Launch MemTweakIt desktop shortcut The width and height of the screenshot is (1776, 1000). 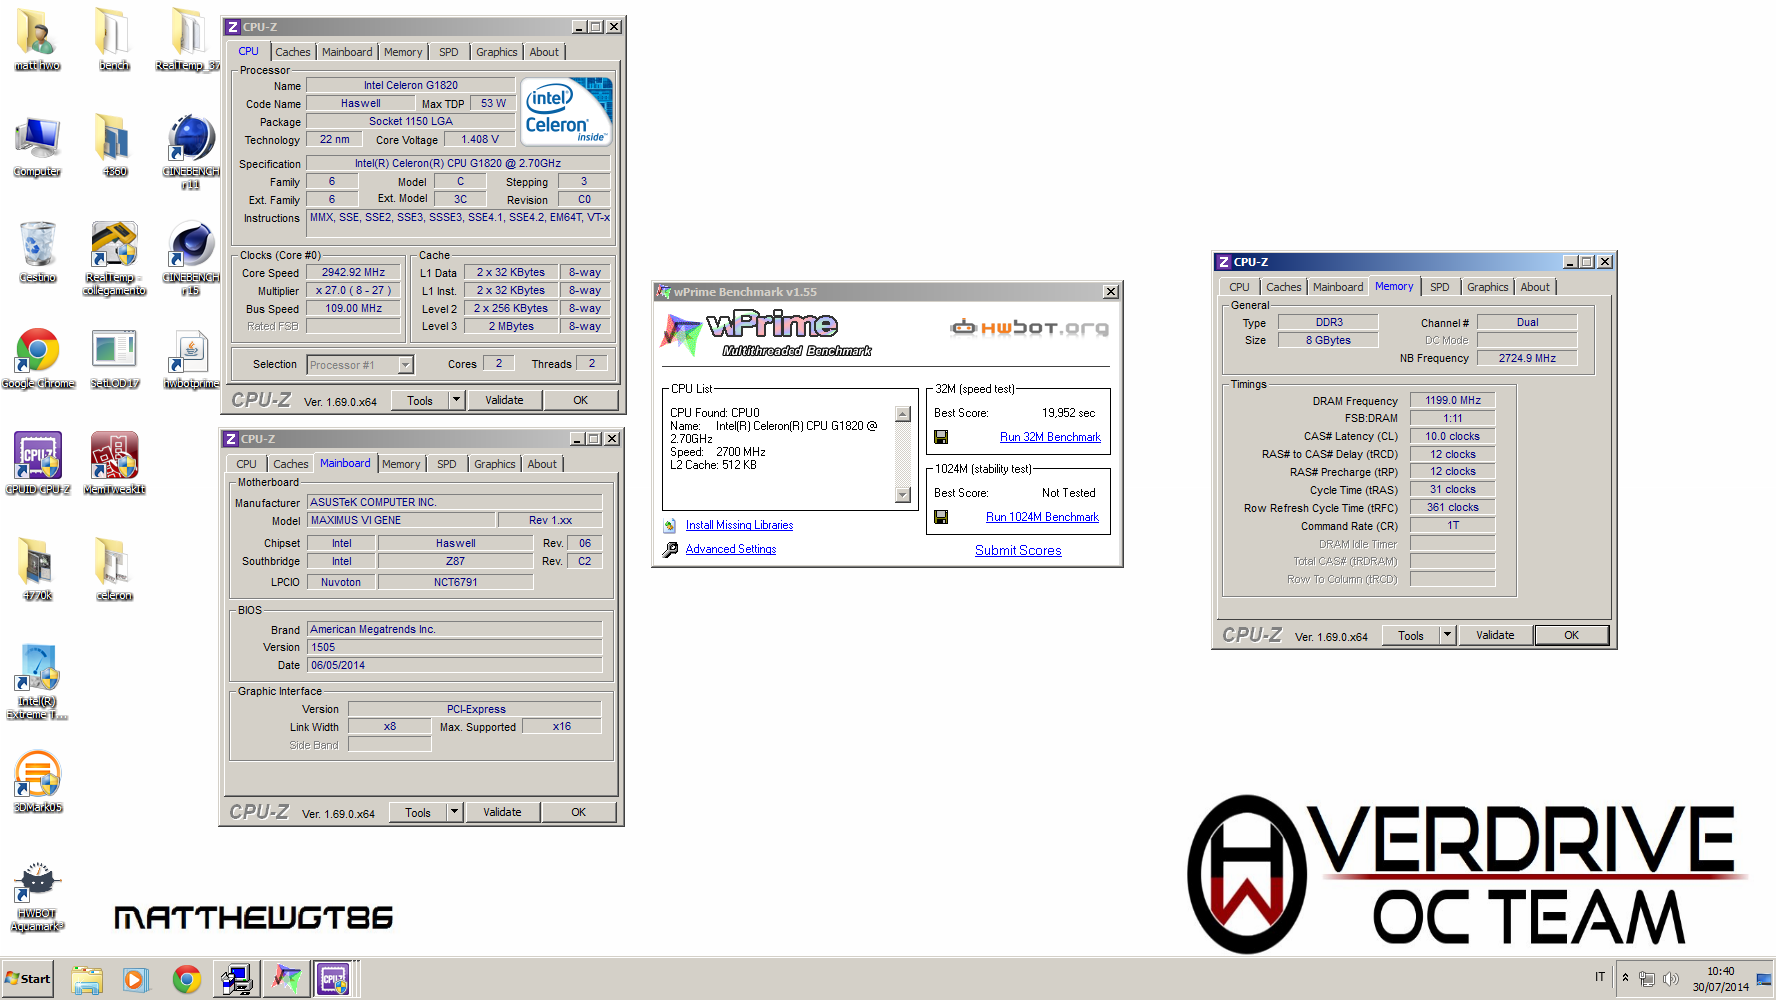coord(114,463)
